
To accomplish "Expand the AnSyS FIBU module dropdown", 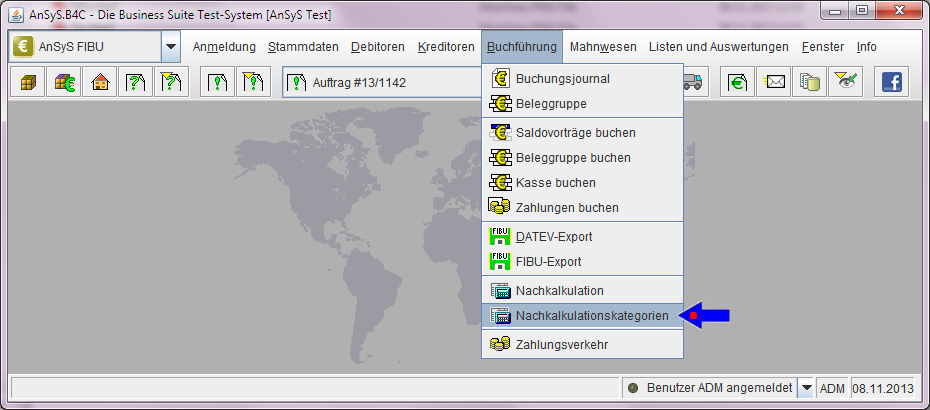I will (171, 47).
